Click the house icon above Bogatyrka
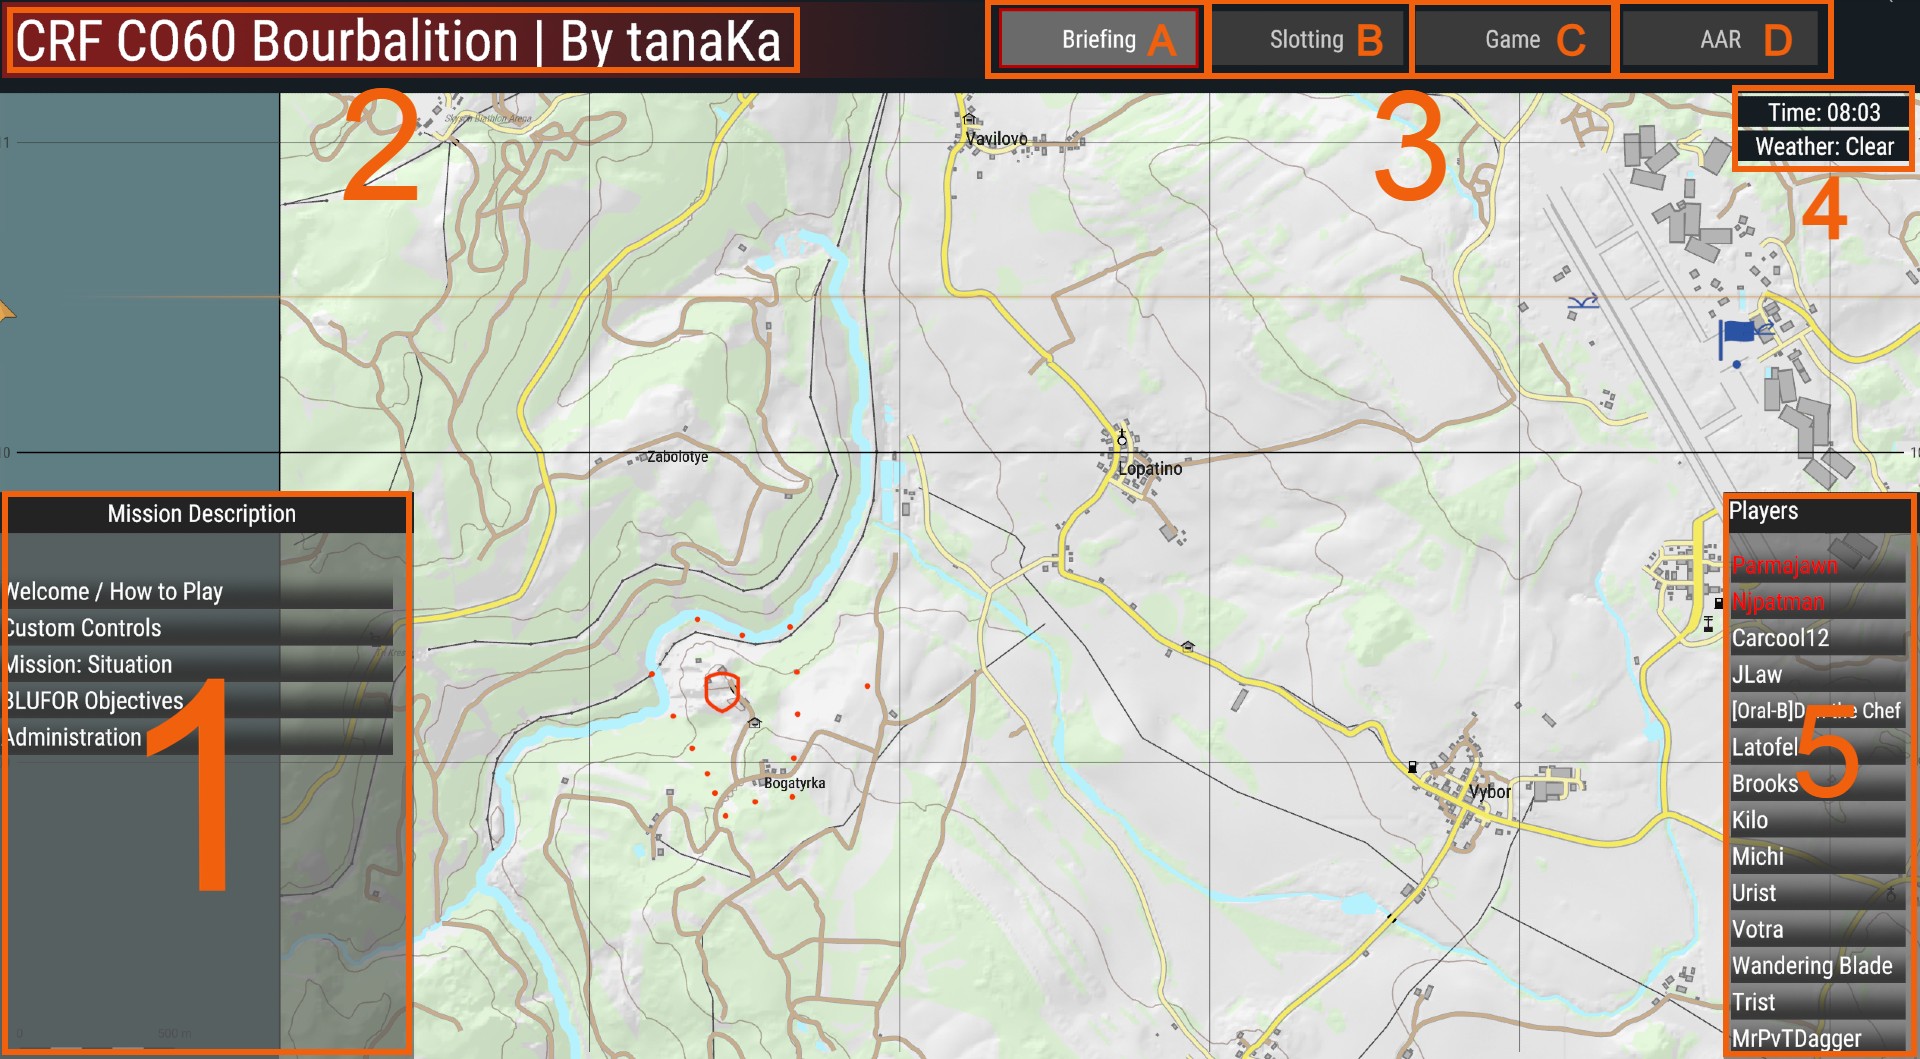The width and height of the screenshot is (1920, 1059). point(755,722)
